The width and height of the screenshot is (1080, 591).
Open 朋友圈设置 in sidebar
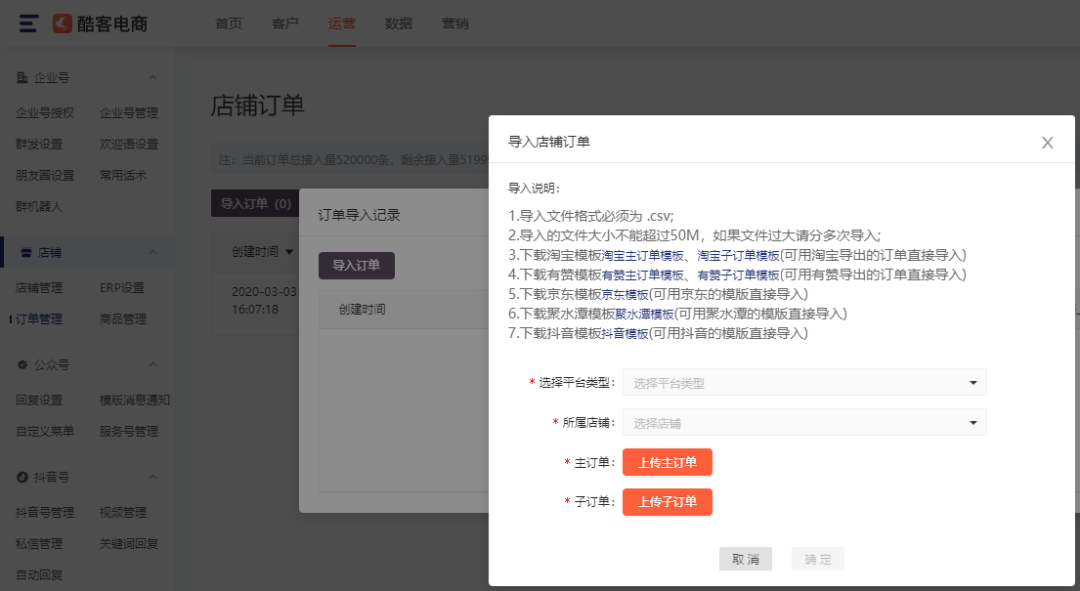pyautogui.click(x=45, y=175)
